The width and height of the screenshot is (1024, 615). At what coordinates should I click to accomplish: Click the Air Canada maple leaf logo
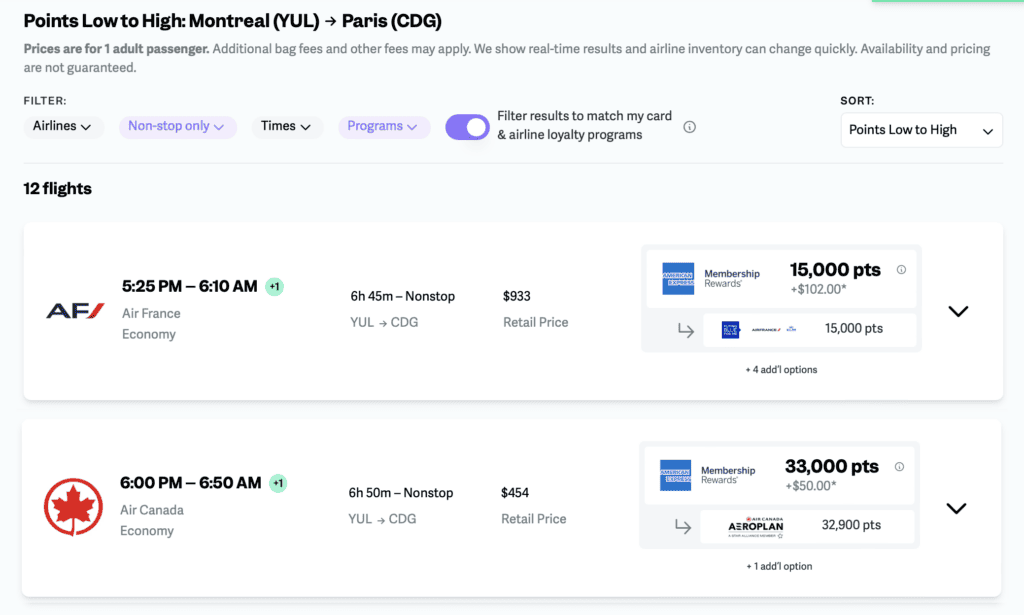tap(73, 507)
